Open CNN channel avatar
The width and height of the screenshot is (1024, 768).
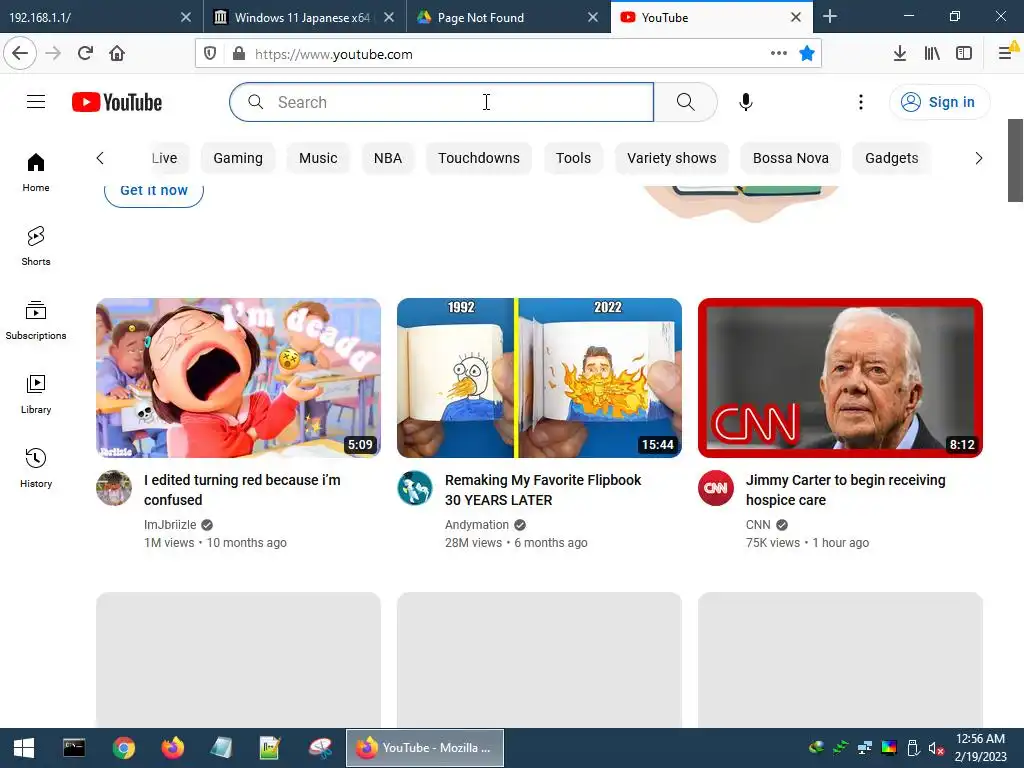coord(716,488)
